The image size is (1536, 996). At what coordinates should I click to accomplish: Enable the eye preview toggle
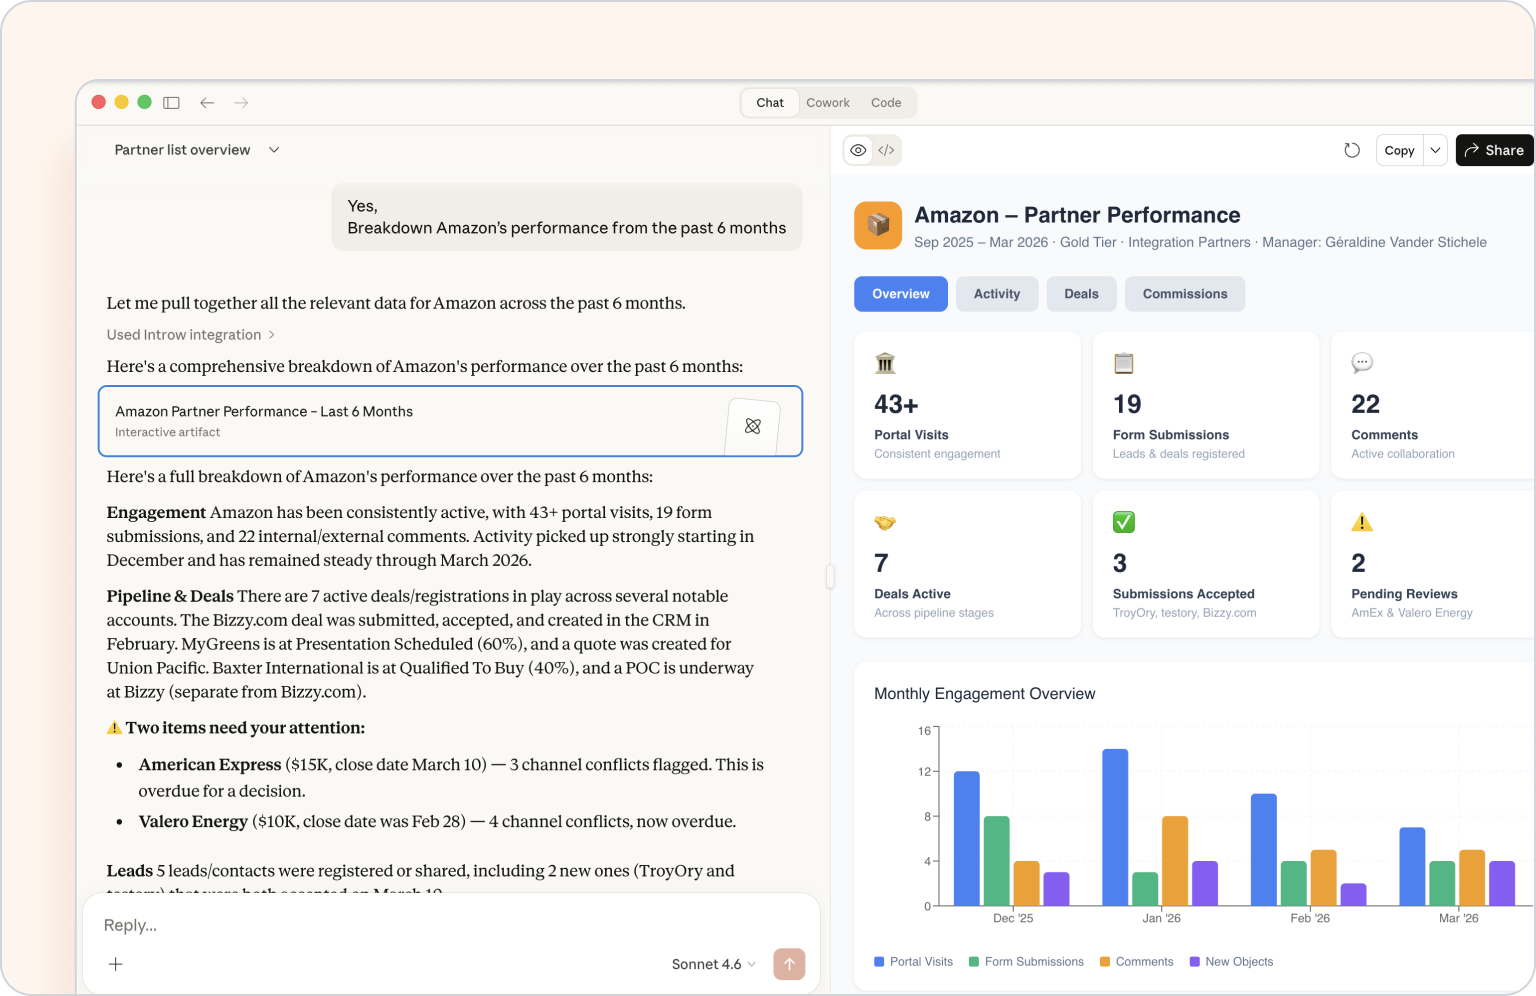(x=858, y=149)
